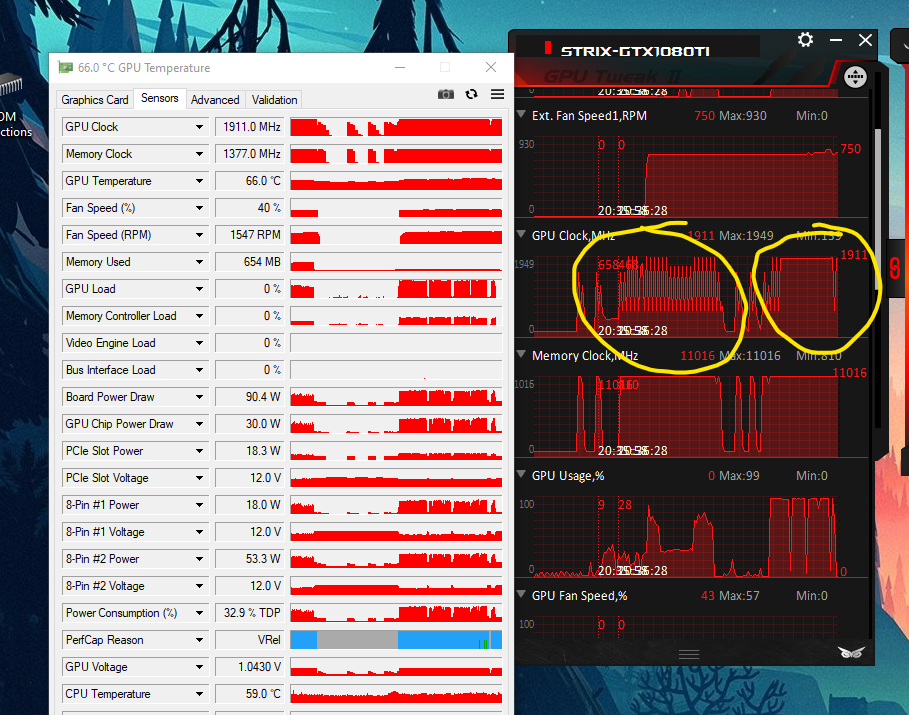This screenshot has width=909, height=715.
Task: Click the GPU Tweak monitor move icon
Action: coord(855,77)
